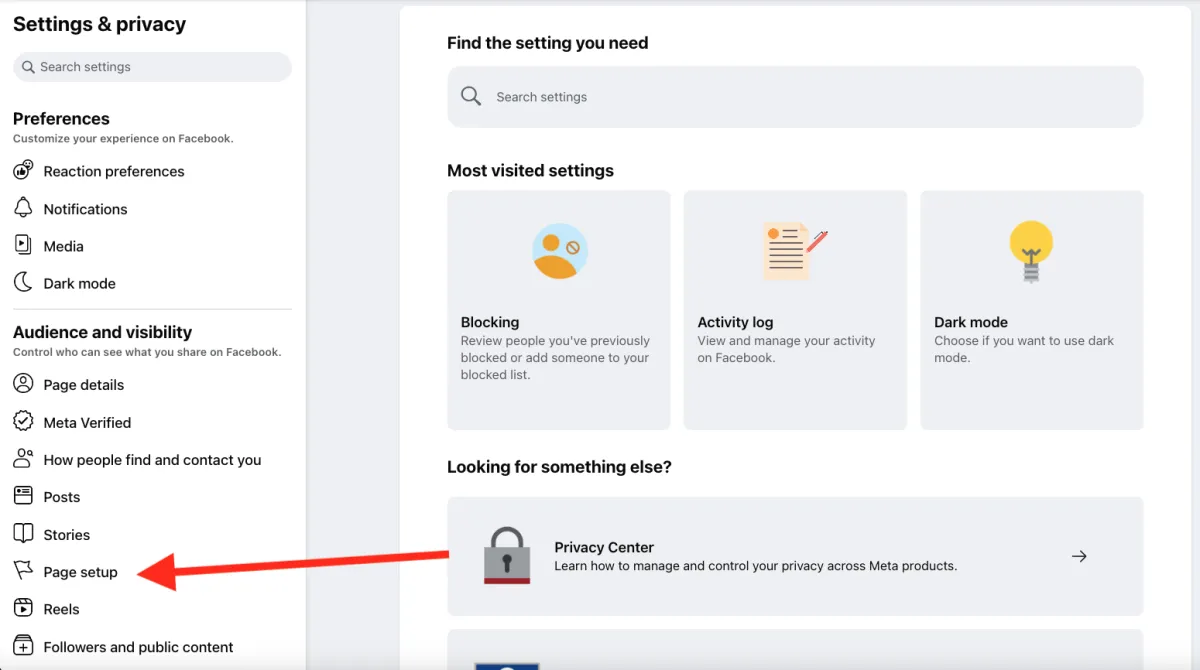Click 'Looking for something else?' heading
Image resolution: width=1200 pixels, height=670 pixels.
559,467
